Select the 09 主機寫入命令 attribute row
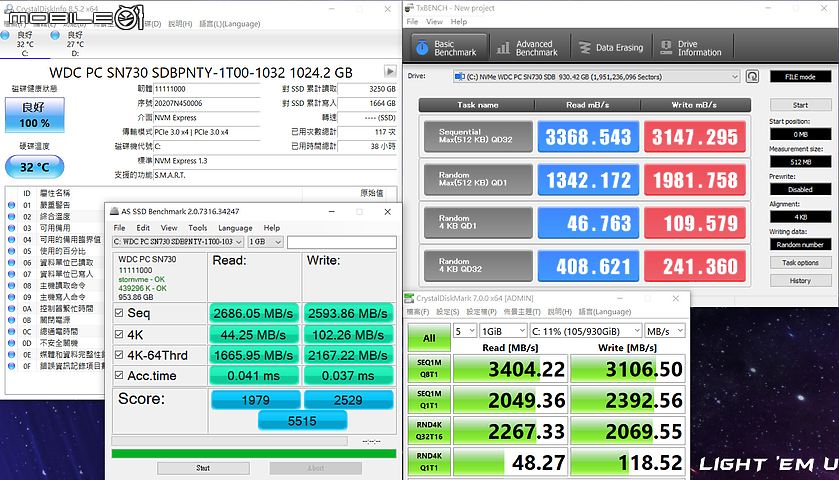This screenshot has width=839, height=480. (x=56, y=297)
